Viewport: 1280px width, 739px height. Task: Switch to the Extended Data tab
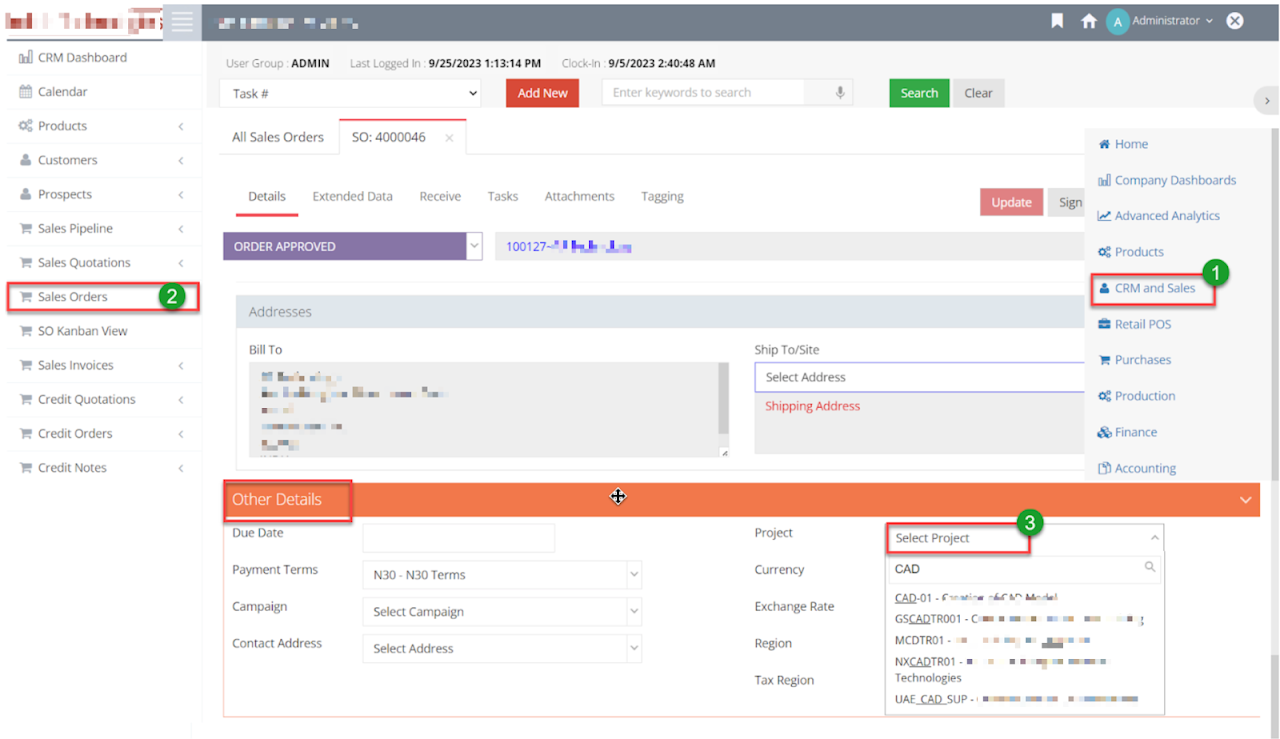352,197
